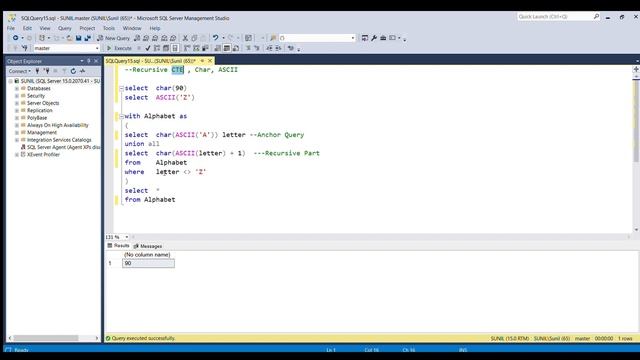Open the File menu
Image resolution: width=640 pixels, height=360 pixels.
pos(11,28)
